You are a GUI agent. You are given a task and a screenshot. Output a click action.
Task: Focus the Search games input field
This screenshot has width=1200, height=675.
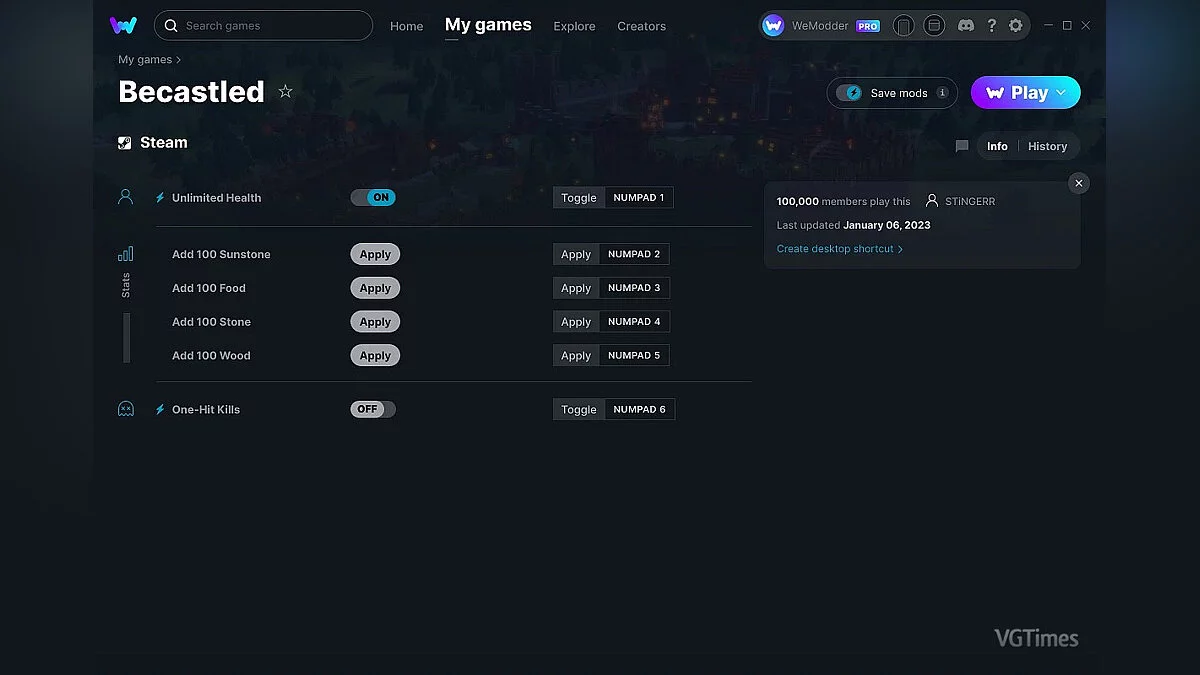270,25
